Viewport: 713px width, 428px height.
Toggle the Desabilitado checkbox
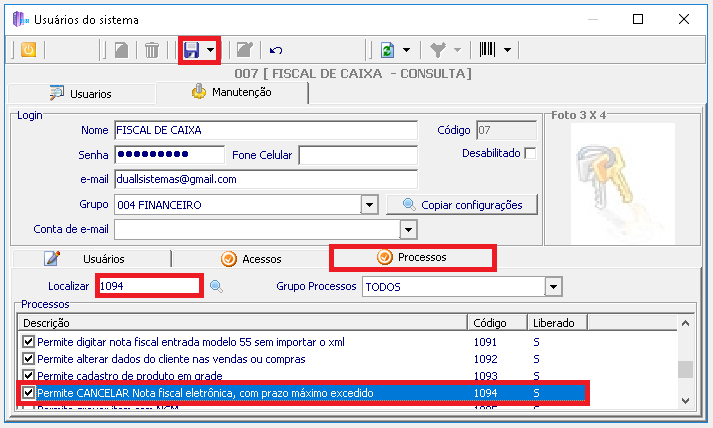point(530,153)
